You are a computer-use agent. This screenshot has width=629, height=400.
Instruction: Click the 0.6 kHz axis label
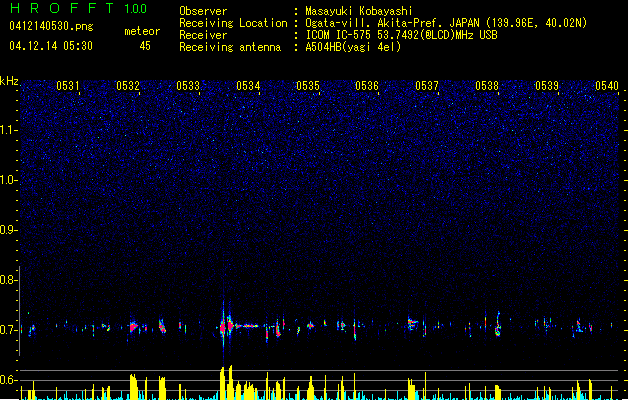[x=8, y=380]
